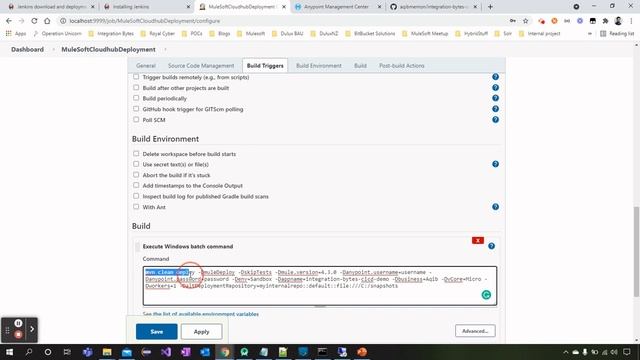Expand the recorder toolbar arrow

tap(32, 329)
